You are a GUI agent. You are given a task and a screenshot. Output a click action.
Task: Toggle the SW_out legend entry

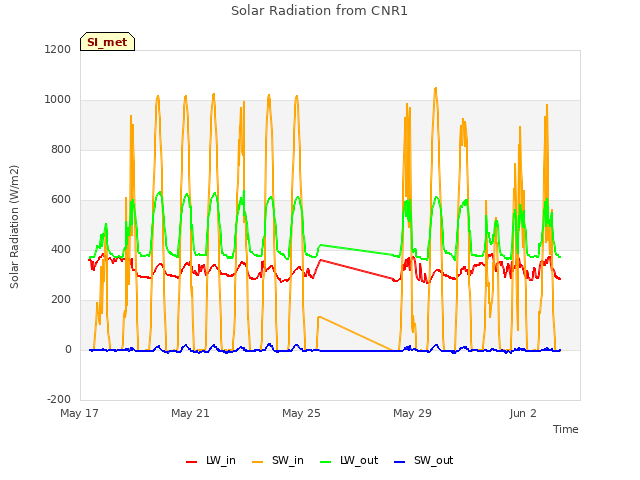point(423,461)
